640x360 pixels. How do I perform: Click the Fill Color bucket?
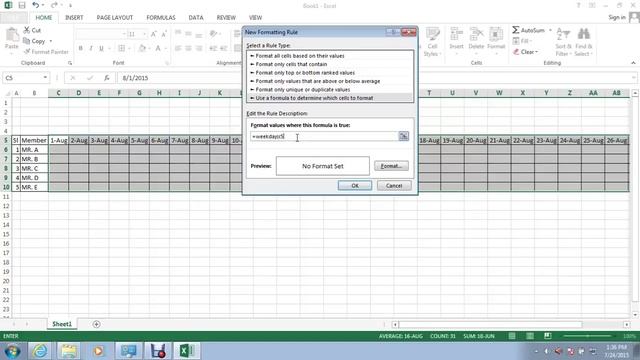coord(142,48)
